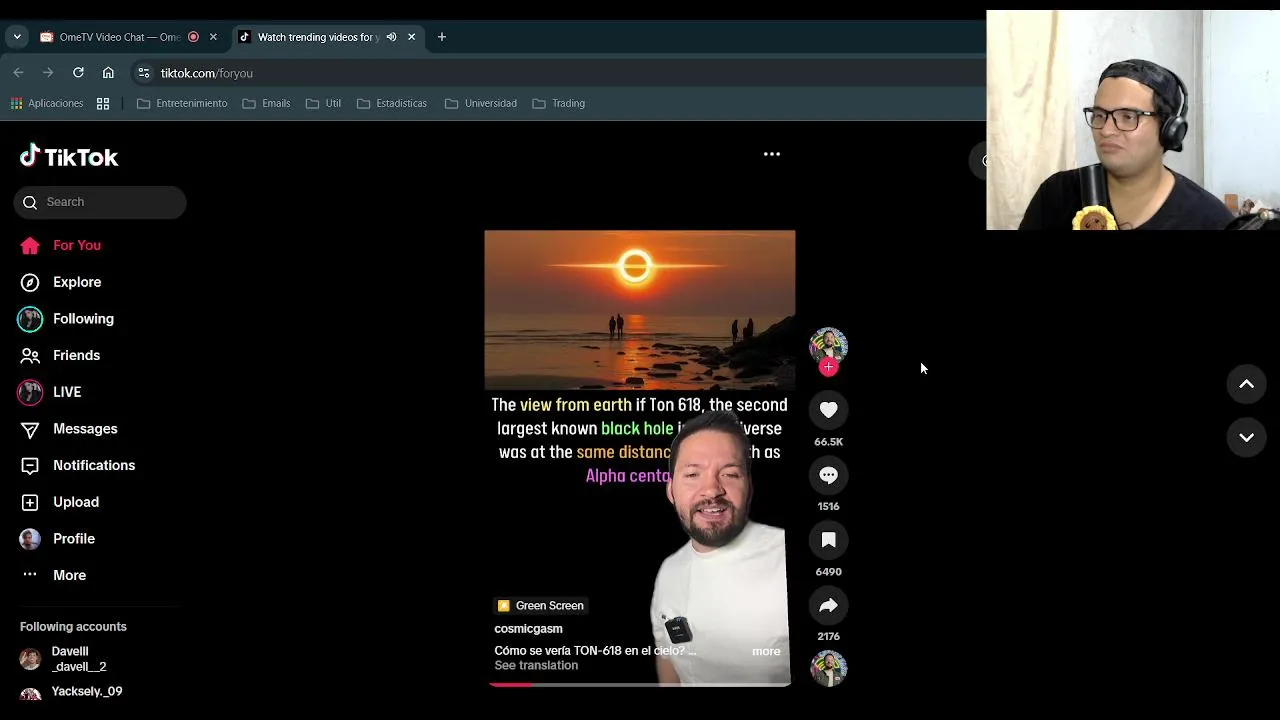Open the tab search dropdown arrow
1280x720 pixels.
point(17,37)
